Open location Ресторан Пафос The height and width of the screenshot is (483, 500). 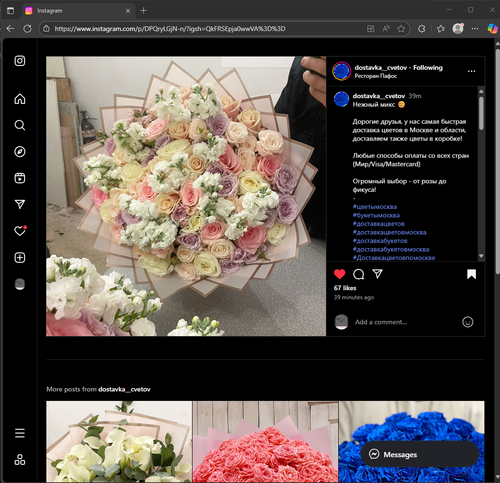[376, 76]
